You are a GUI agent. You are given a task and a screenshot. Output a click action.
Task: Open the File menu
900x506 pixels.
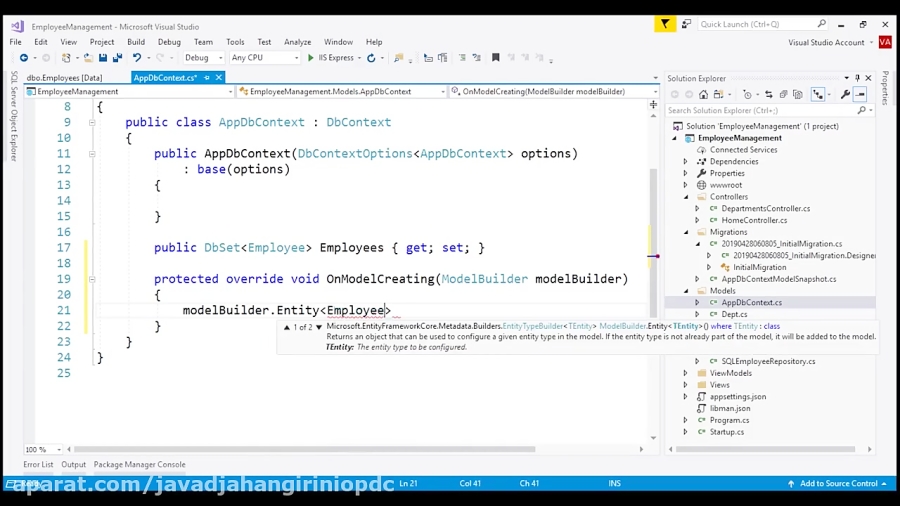[15, 42]
